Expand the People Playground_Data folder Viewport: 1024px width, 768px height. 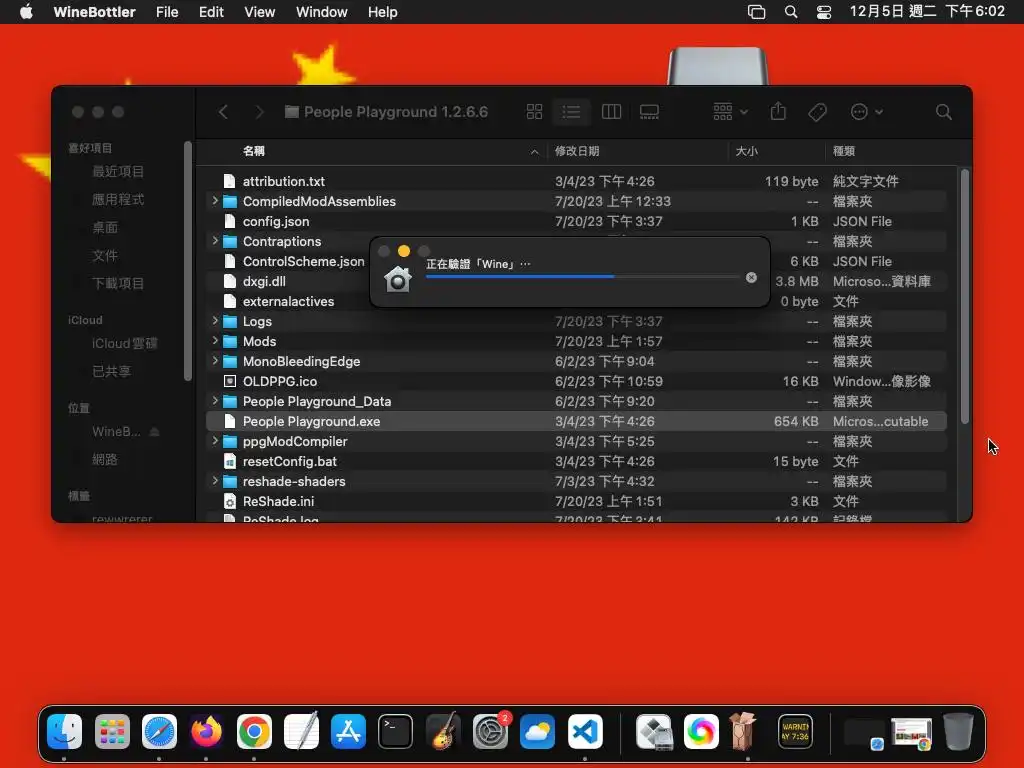click(215, 400)
